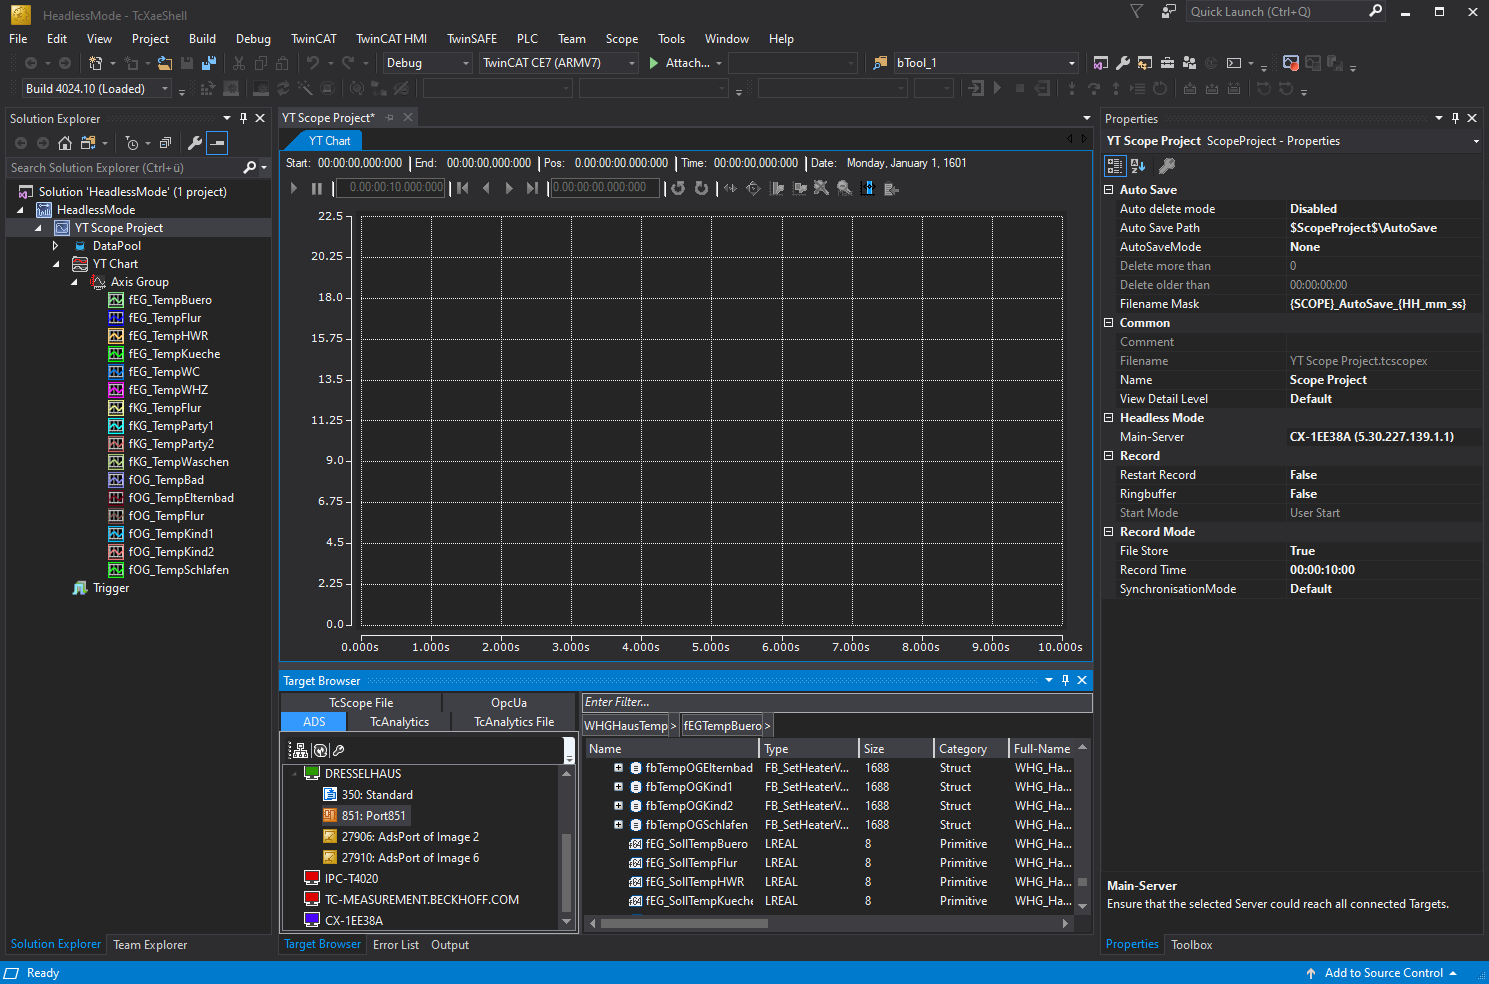Screen dimensions: 1489x984
Task: Open the object selector dropdown in Properties
Action: pyautogui.click(x=1476, y=141)
